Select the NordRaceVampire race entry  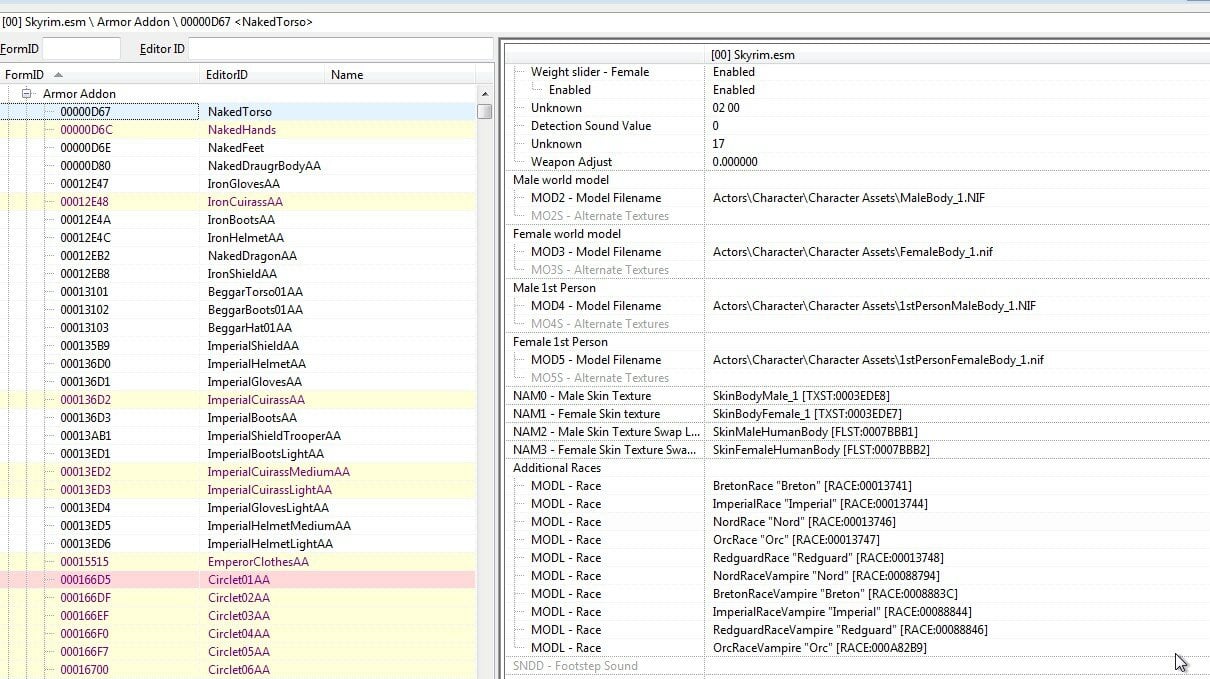858,576
